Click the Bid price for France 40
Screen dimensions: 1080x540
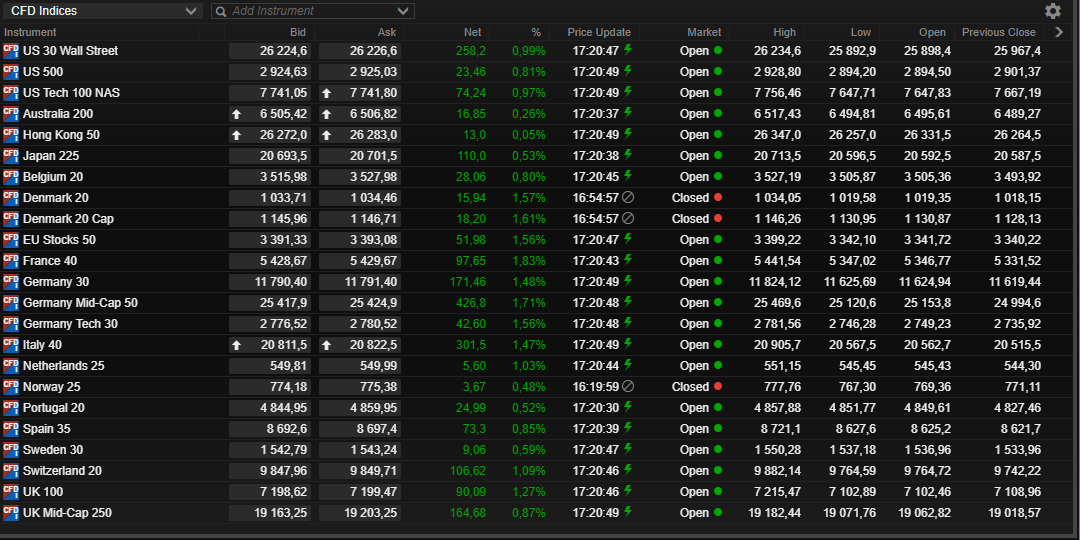pos(270,261)
